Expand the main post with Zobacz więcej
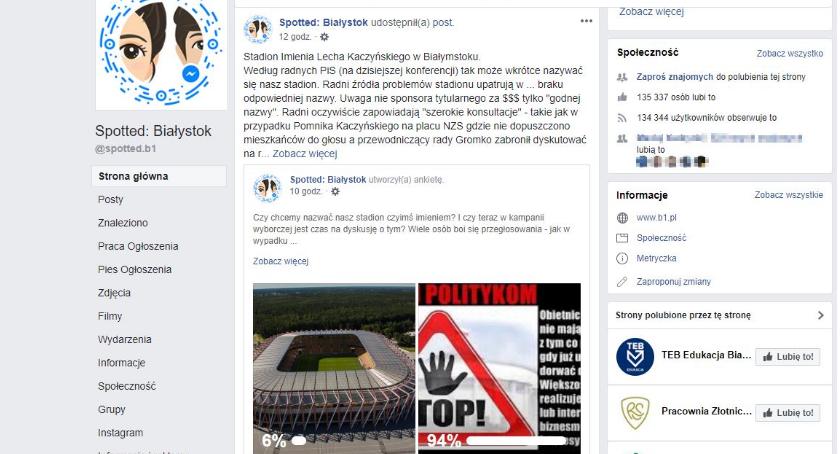The image size is (840, 454). click(305, 154)
